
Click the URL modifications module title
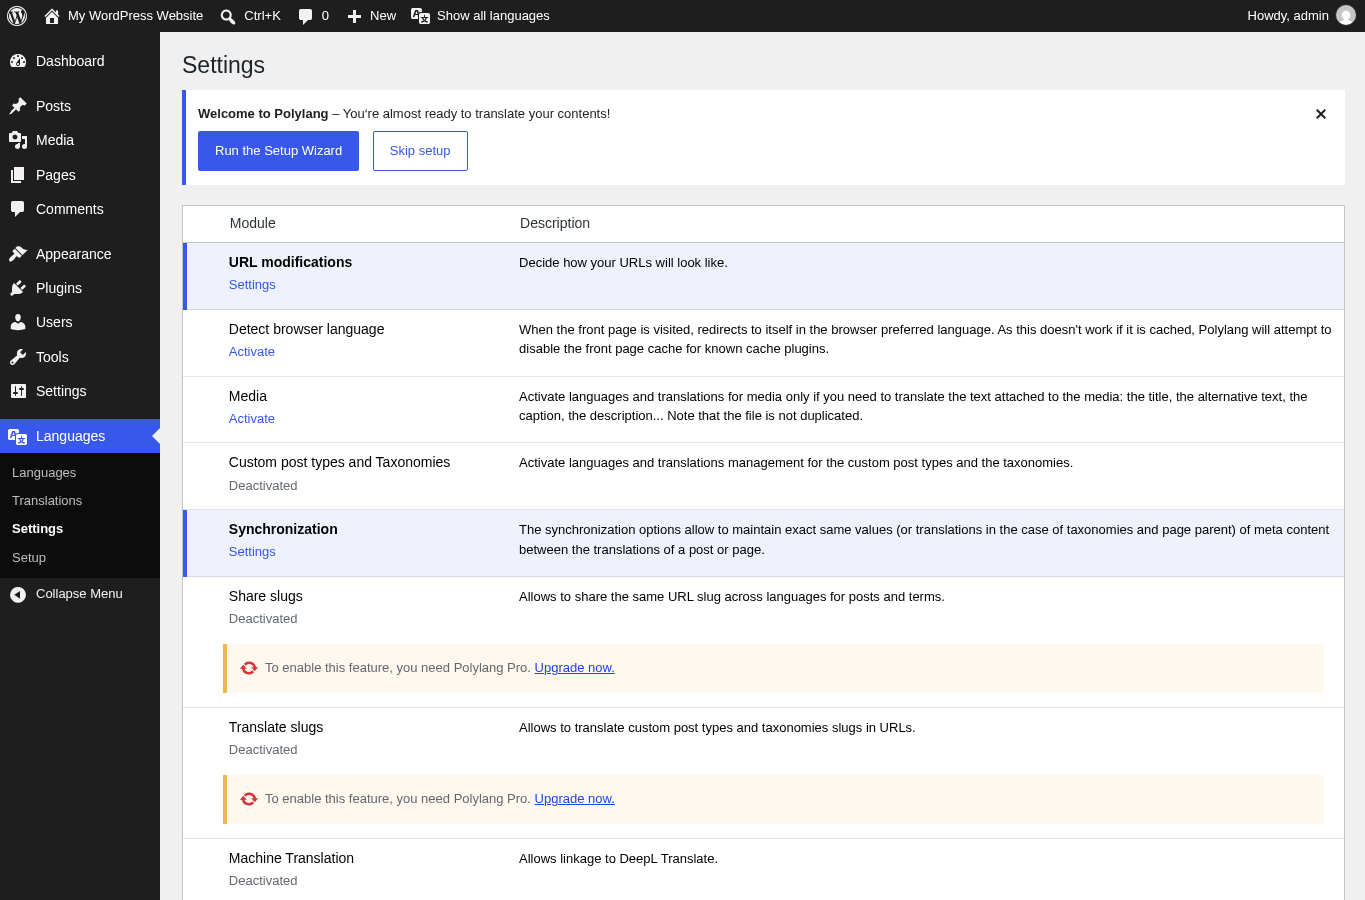point(290,262)
